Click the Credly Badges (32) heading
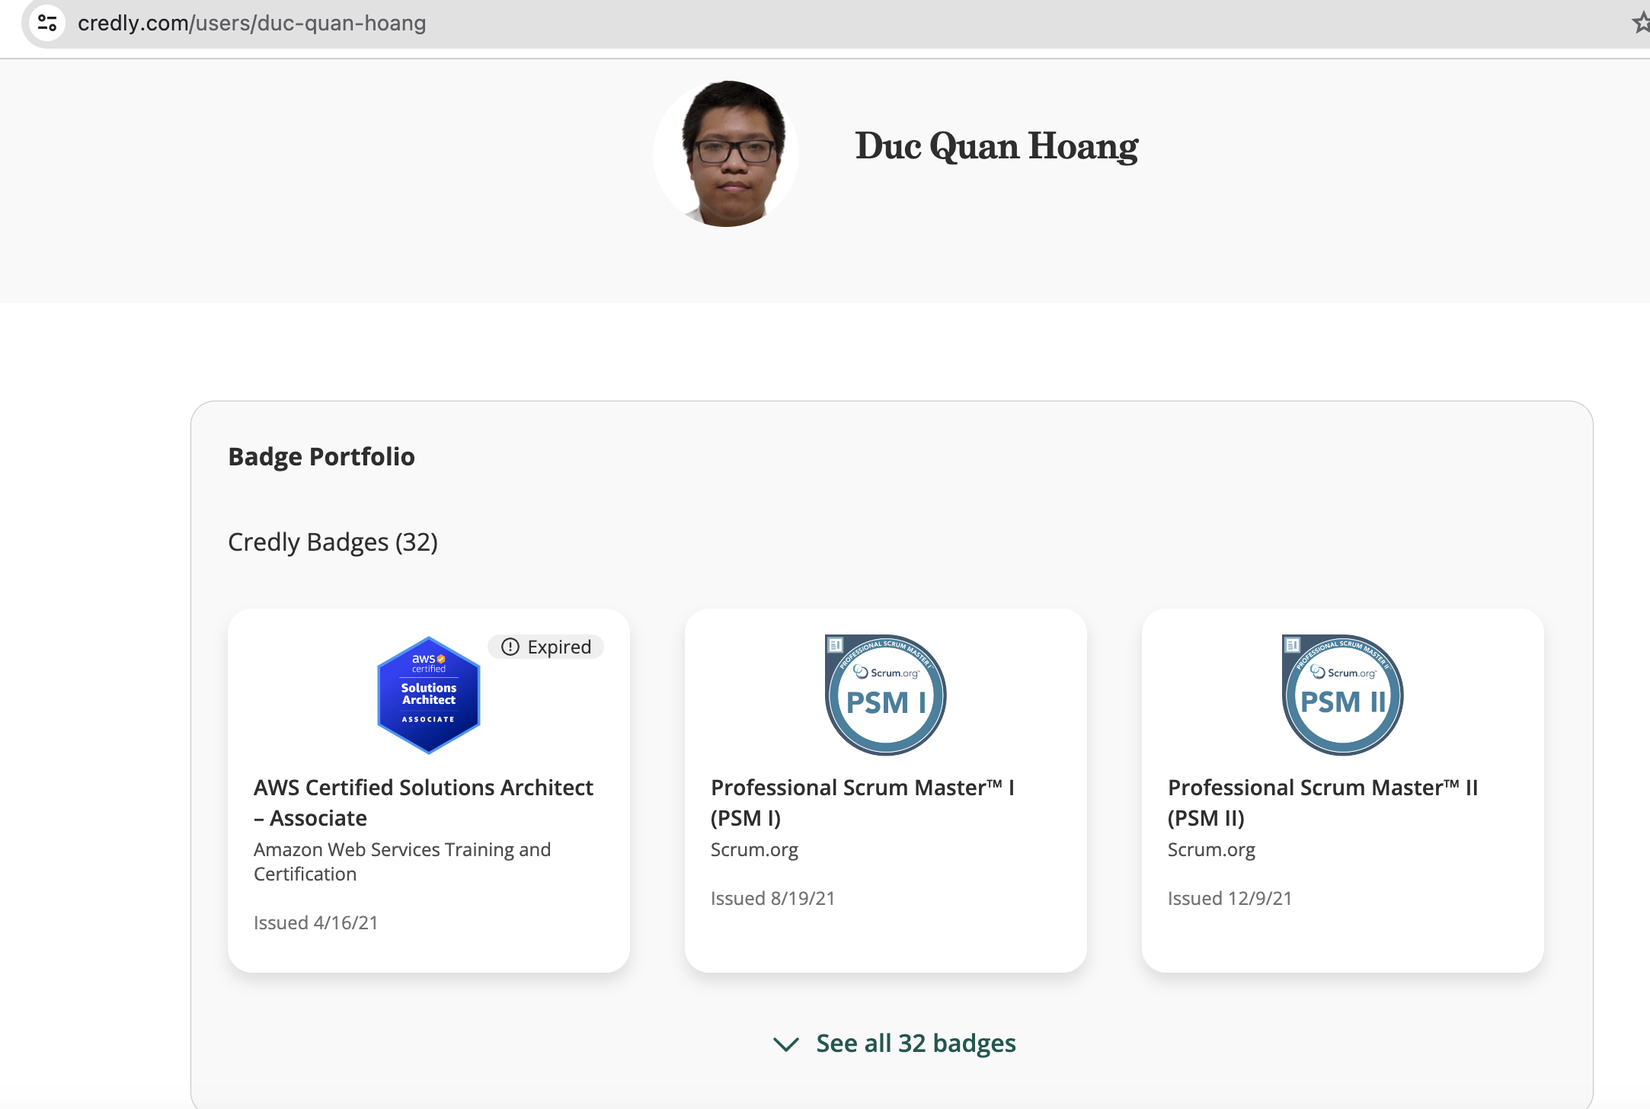The image size is (1650, 1109). click(332, 542)
